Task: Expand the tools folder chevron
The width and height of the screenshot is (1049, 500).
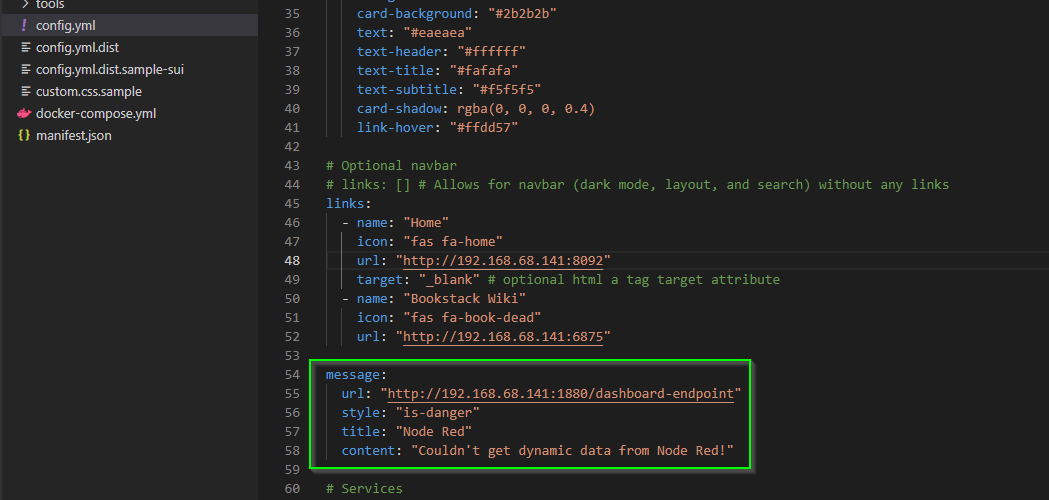Action: [25, 5]
